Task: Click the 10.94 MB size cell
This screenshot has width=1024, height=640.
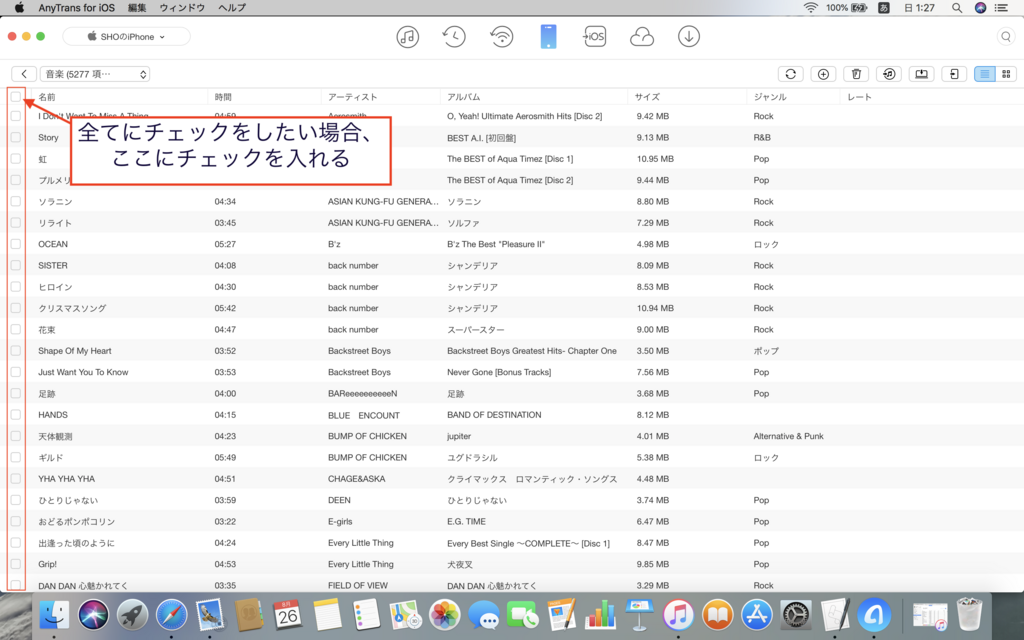Action: (x=655, y=308)
